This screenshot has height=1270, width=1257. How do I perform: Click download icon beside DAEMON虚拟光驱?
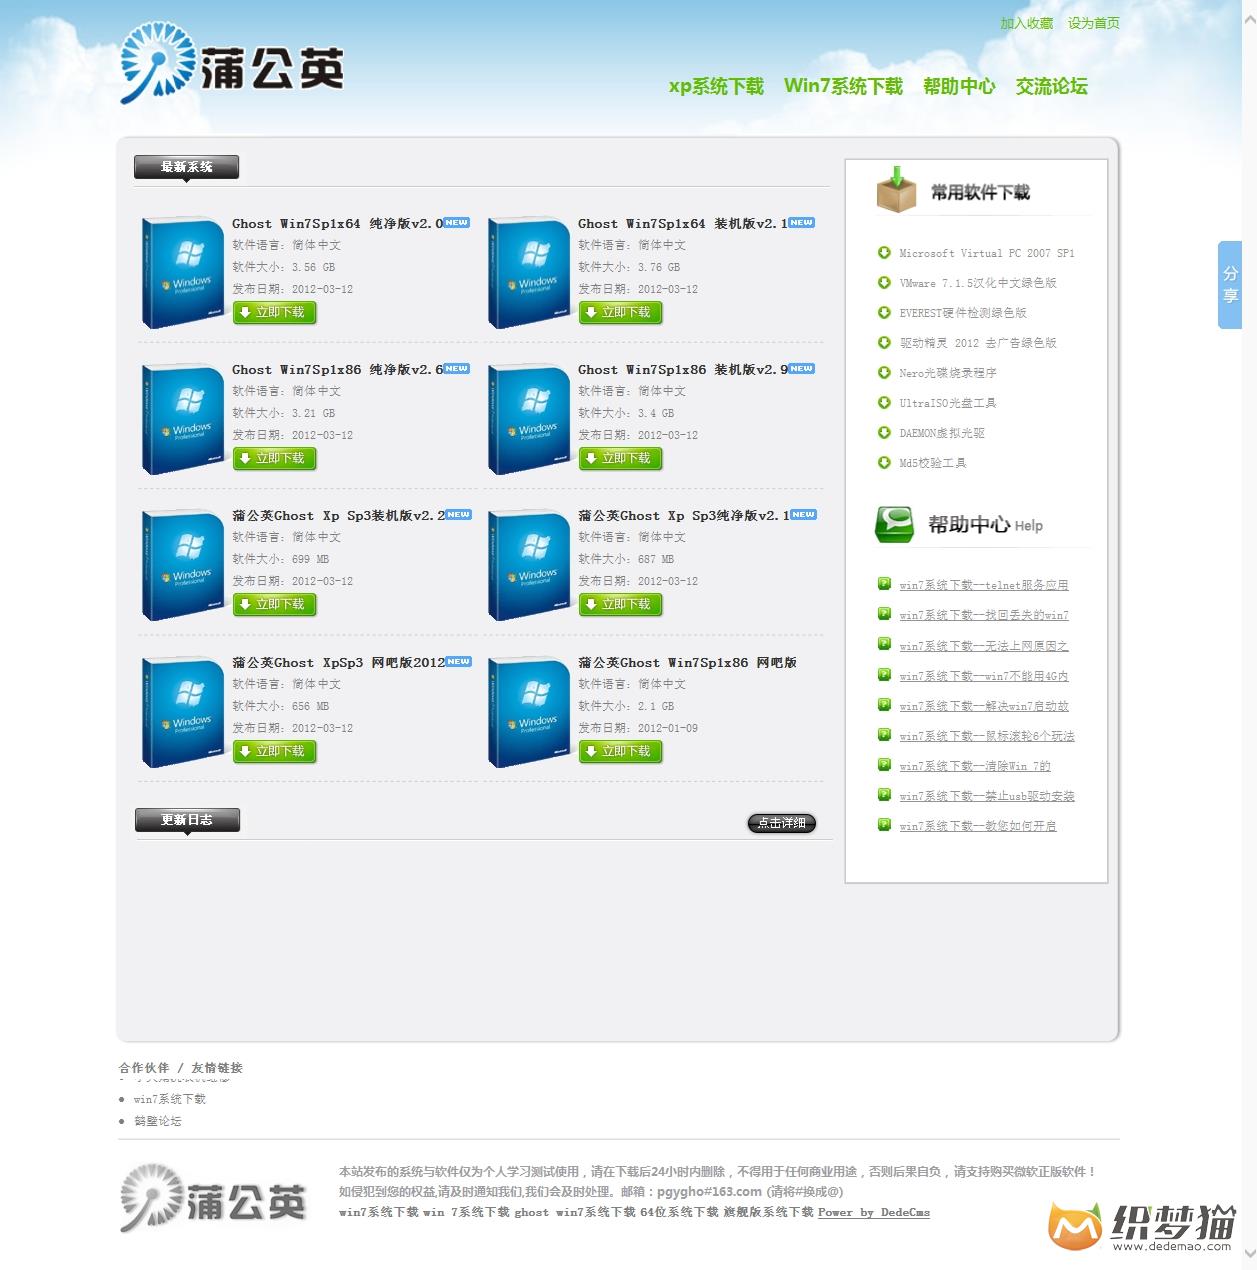884,433
